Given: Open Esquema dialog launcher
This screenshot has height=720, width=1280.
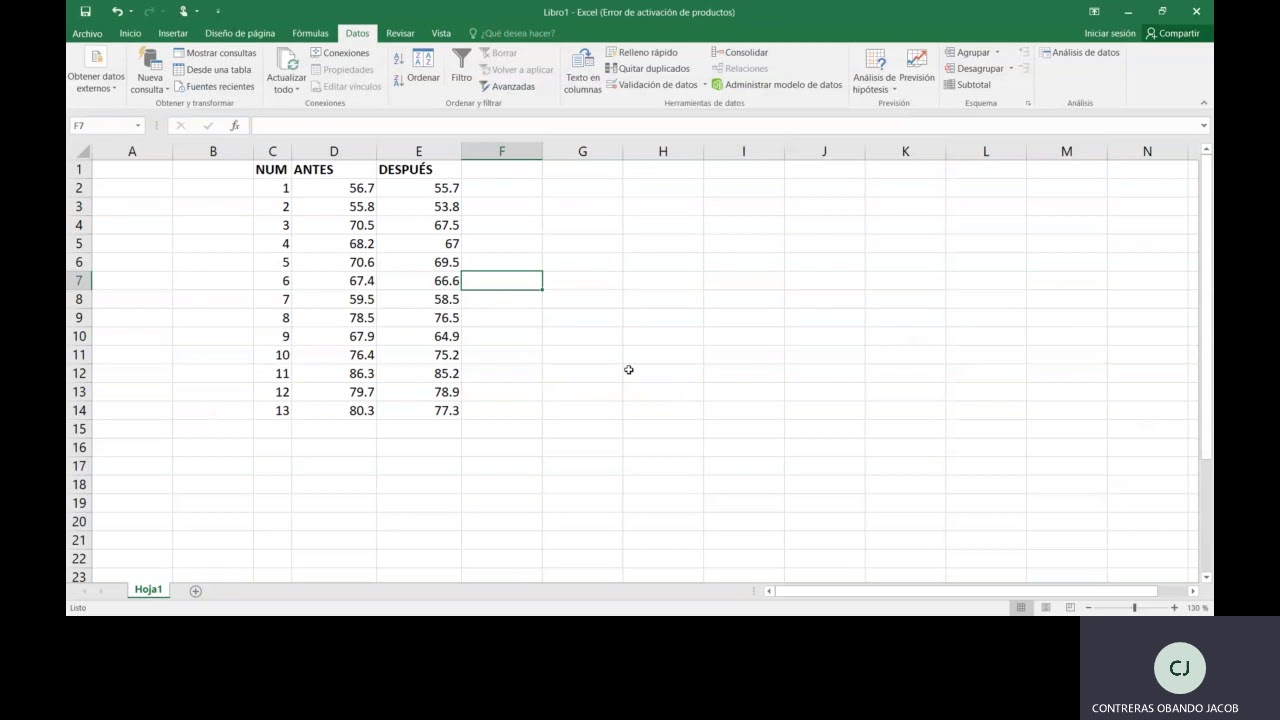Looking at the screenshot, I should click(x=1028, y=103).
